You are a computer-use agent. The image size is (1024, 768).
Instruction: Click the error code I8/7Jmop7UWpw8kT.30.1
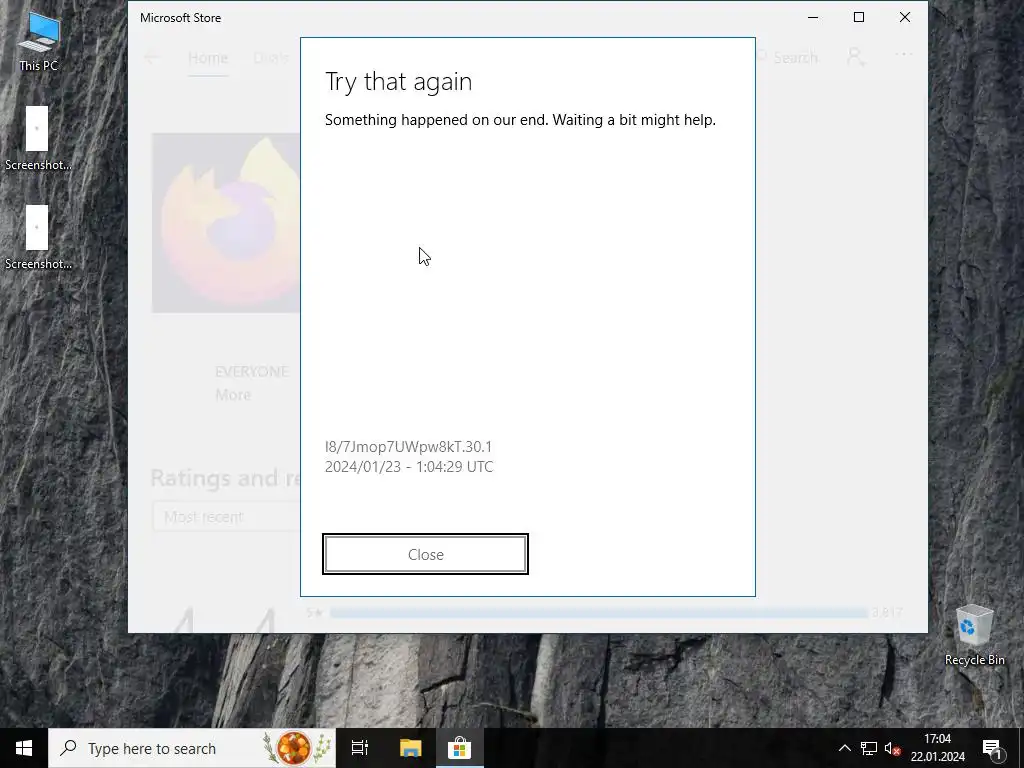[408, 447]
